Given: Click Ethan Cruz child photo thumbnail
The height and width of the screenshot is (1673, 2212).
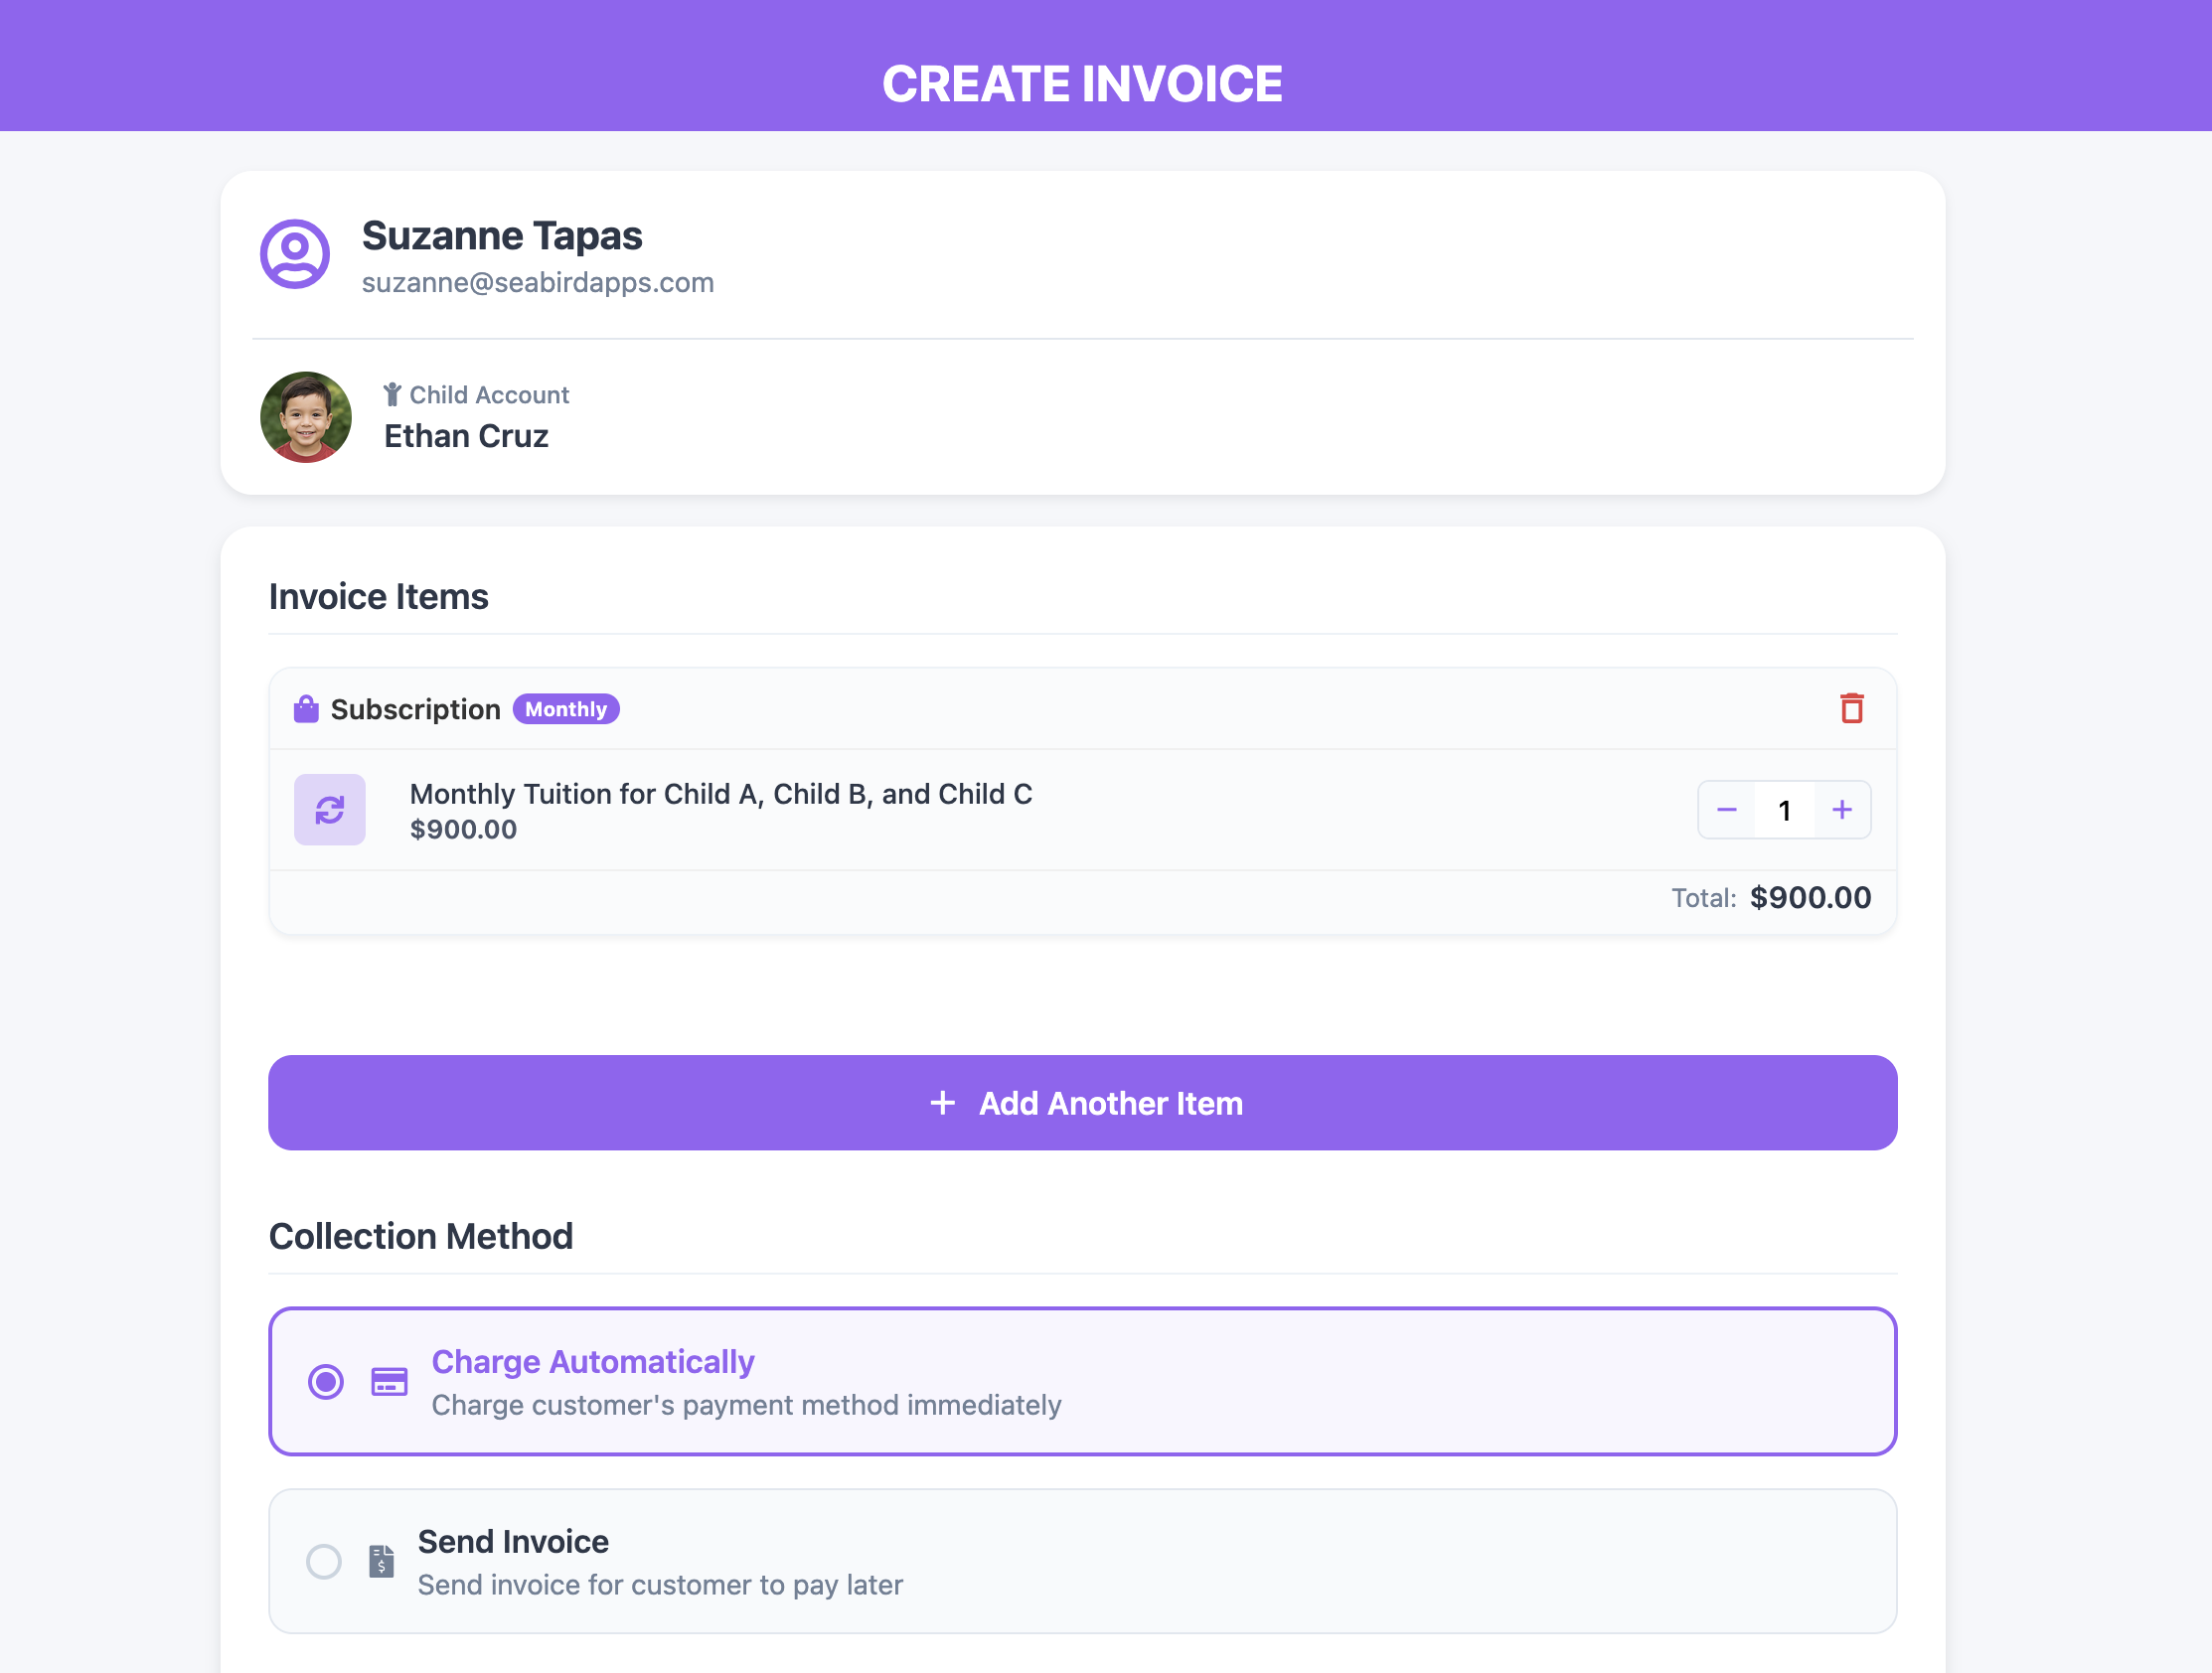Looking at the screenshot, I should coord(306,417).
